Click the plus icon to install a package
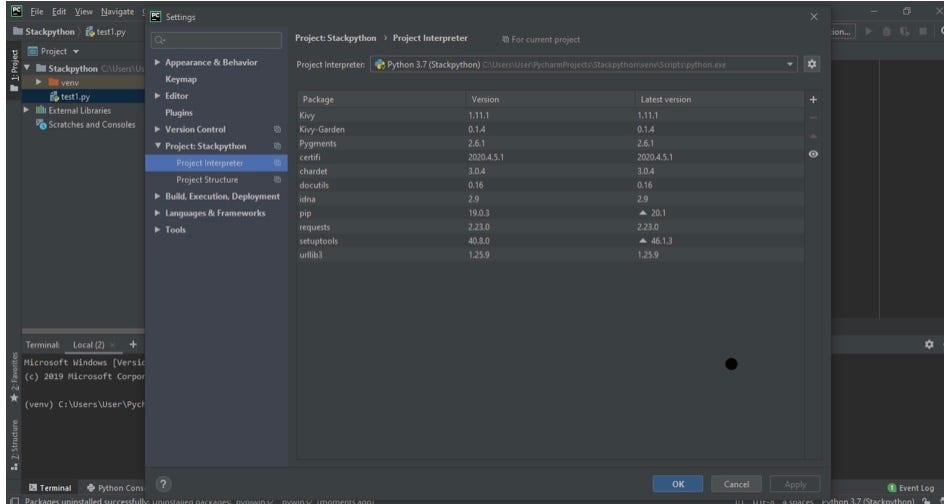 [x=813, y=99]
